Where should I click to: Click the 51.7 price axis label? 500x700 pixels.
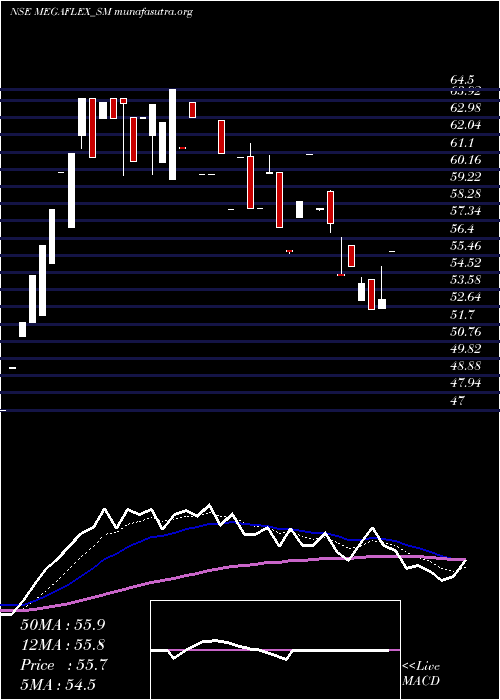[x=462, y=315]
